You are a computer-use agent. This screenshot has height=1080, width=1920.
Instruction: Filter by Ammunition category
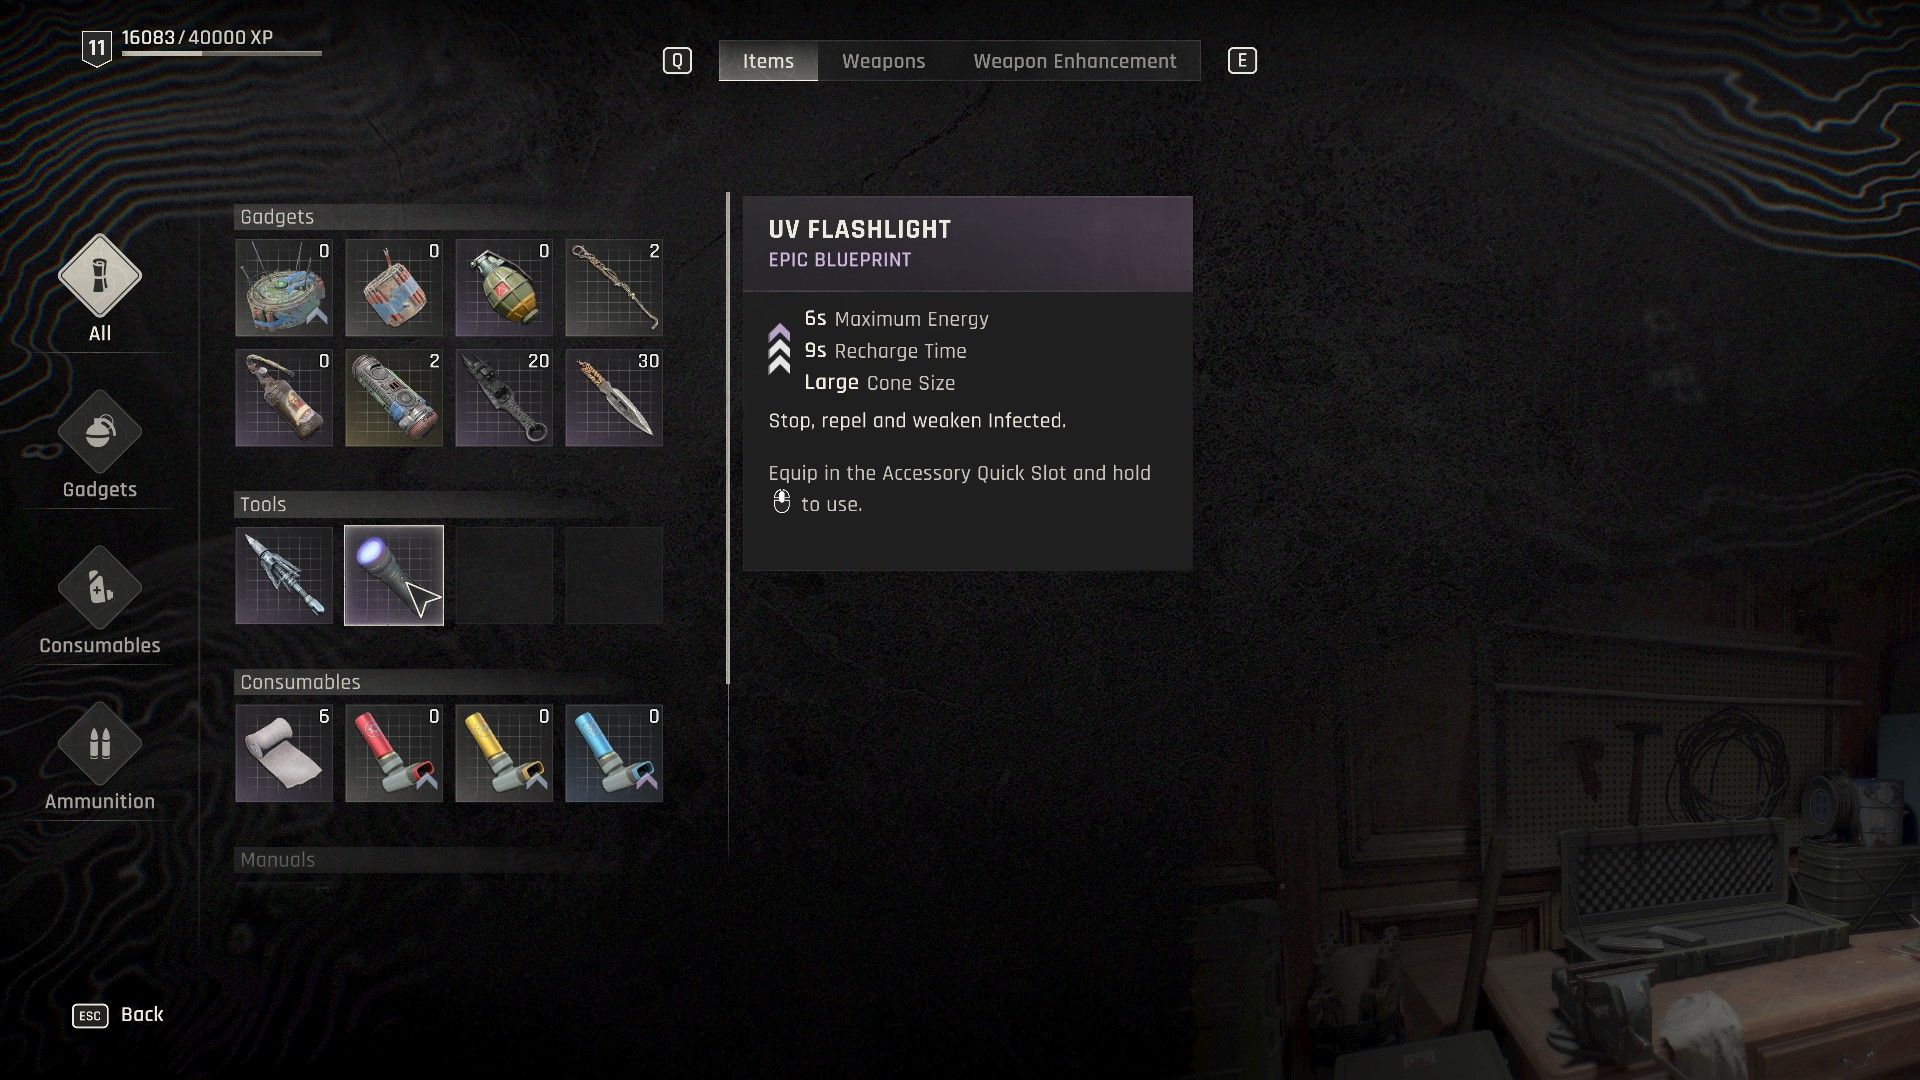[100, 757]
